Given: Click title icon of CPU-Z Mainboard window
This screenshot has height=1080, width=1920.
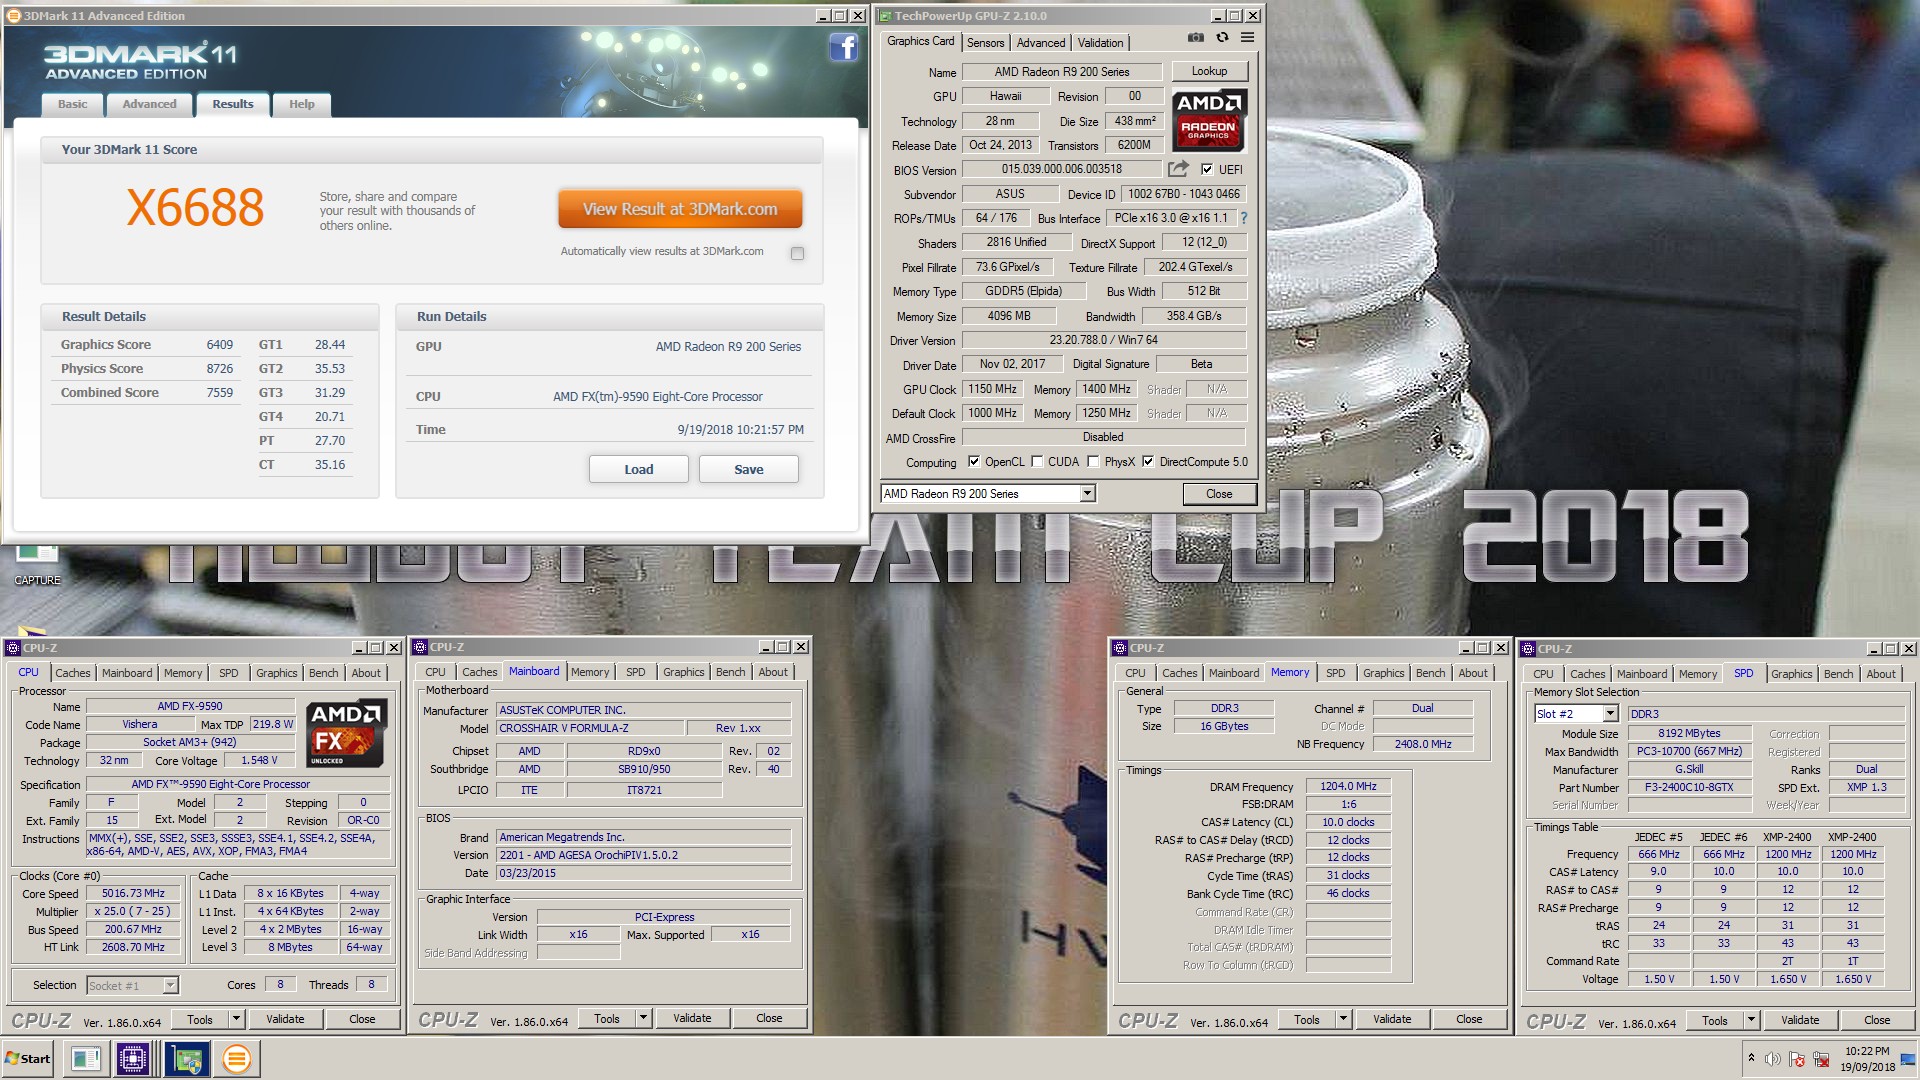Looking at the screenshot, I should [x=421, y=647].
